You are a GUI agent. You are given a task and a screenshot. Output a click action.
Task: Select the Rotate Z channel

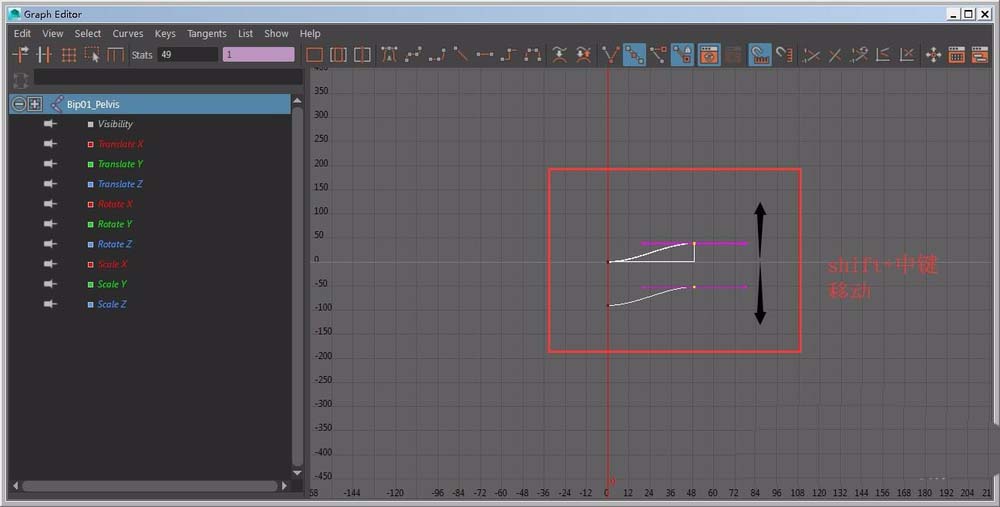tap(115, 244)
